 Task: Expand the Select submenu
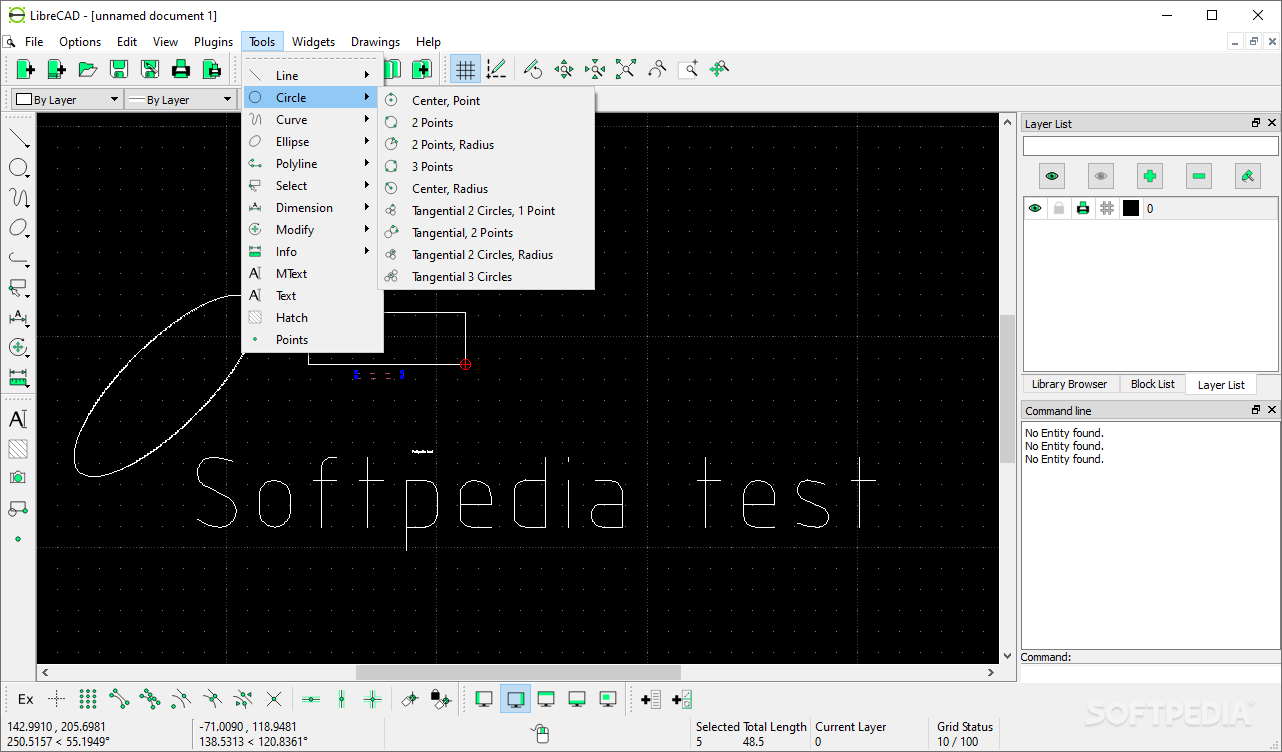(x=313, y=185)
